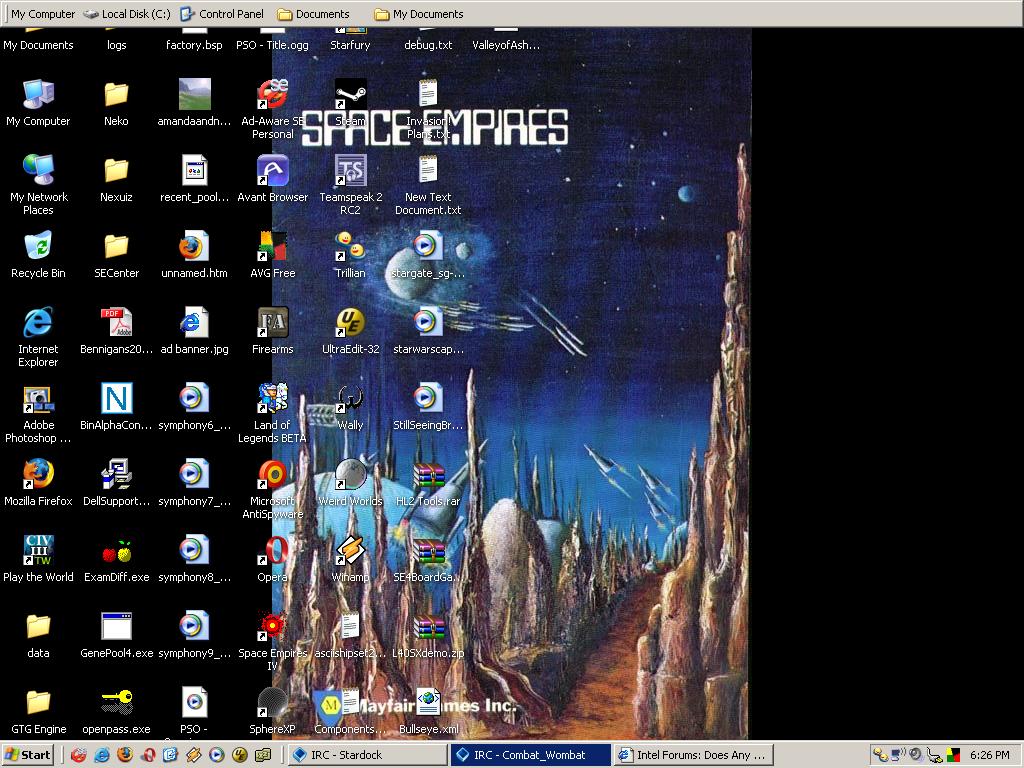Launch Teamspeak 2 RC2 from the desktop
This screenshot has width=1024, height=768.
coord(350,172)
